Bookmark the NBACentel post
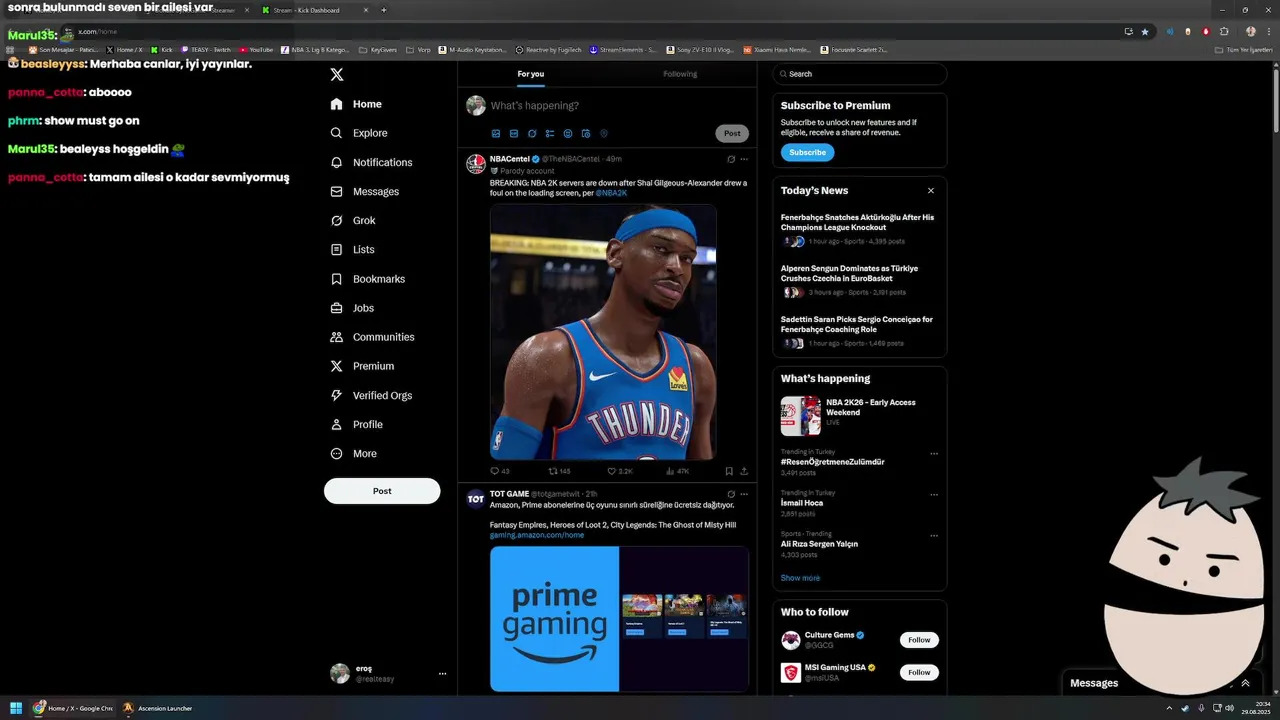This screenshot has height=720, width=1280. pyautogui.click(x=729, y=471)
